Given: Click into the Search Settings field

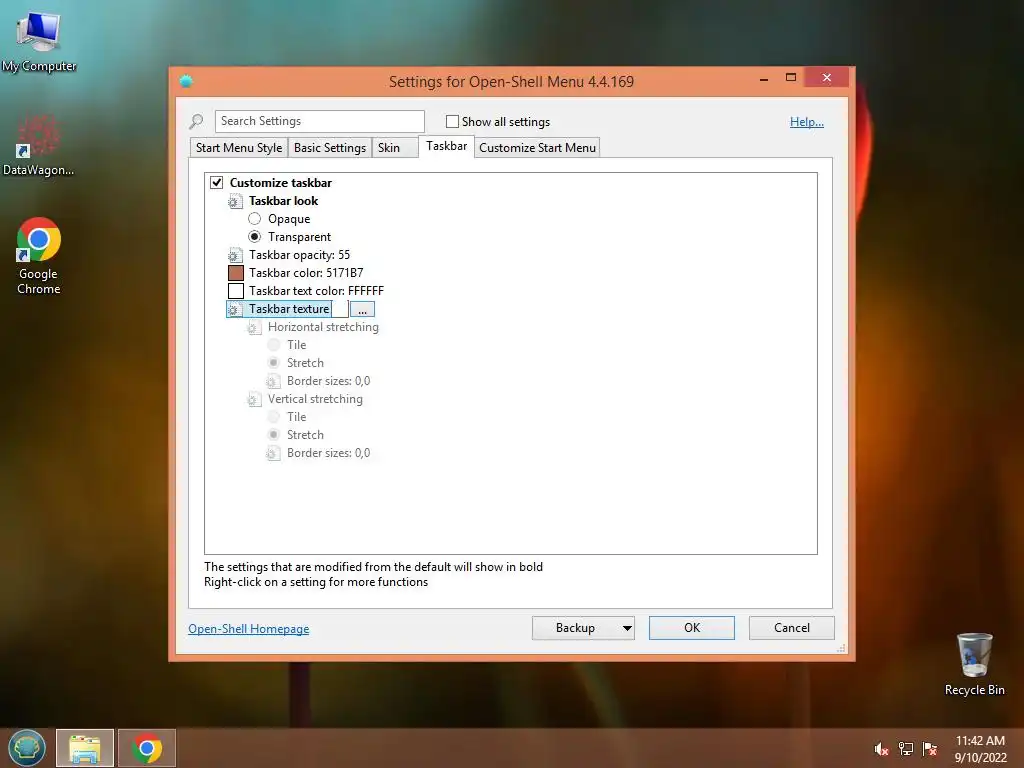Looking at the screenshot, I should point(319,121).
